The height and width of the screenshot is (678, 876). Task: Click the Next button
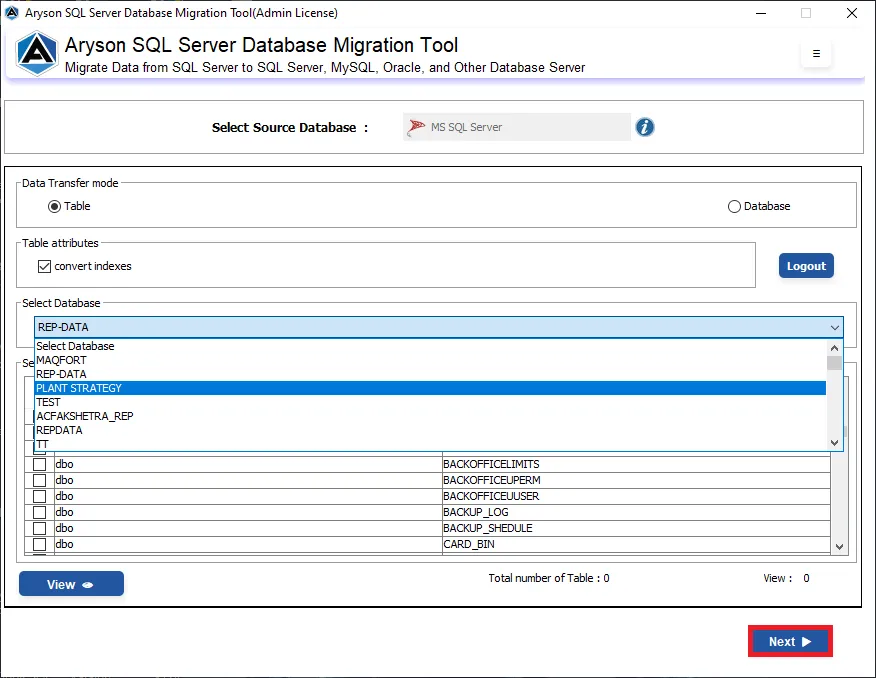click(790, 641)
